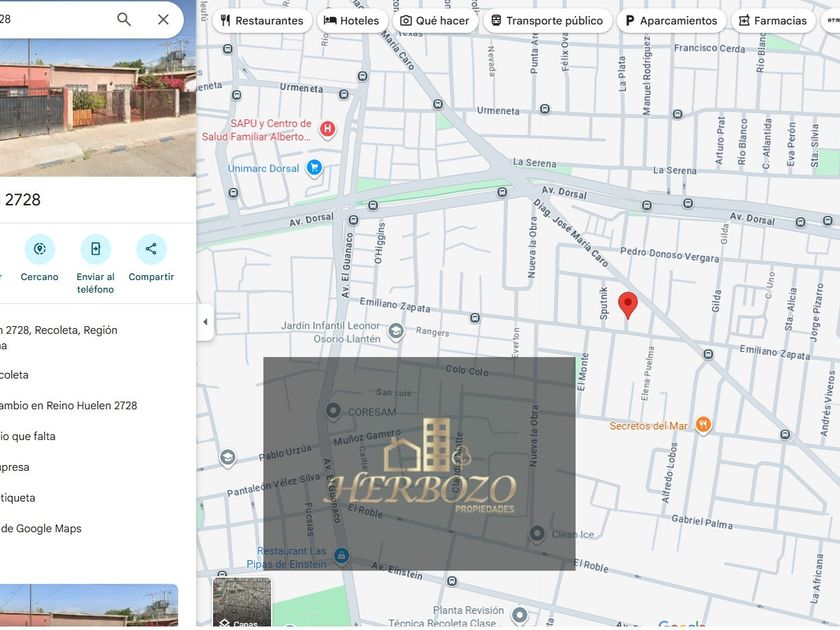Select the Qué hacer chip
This screenshot has height=630, width=840.
[435, 21]
